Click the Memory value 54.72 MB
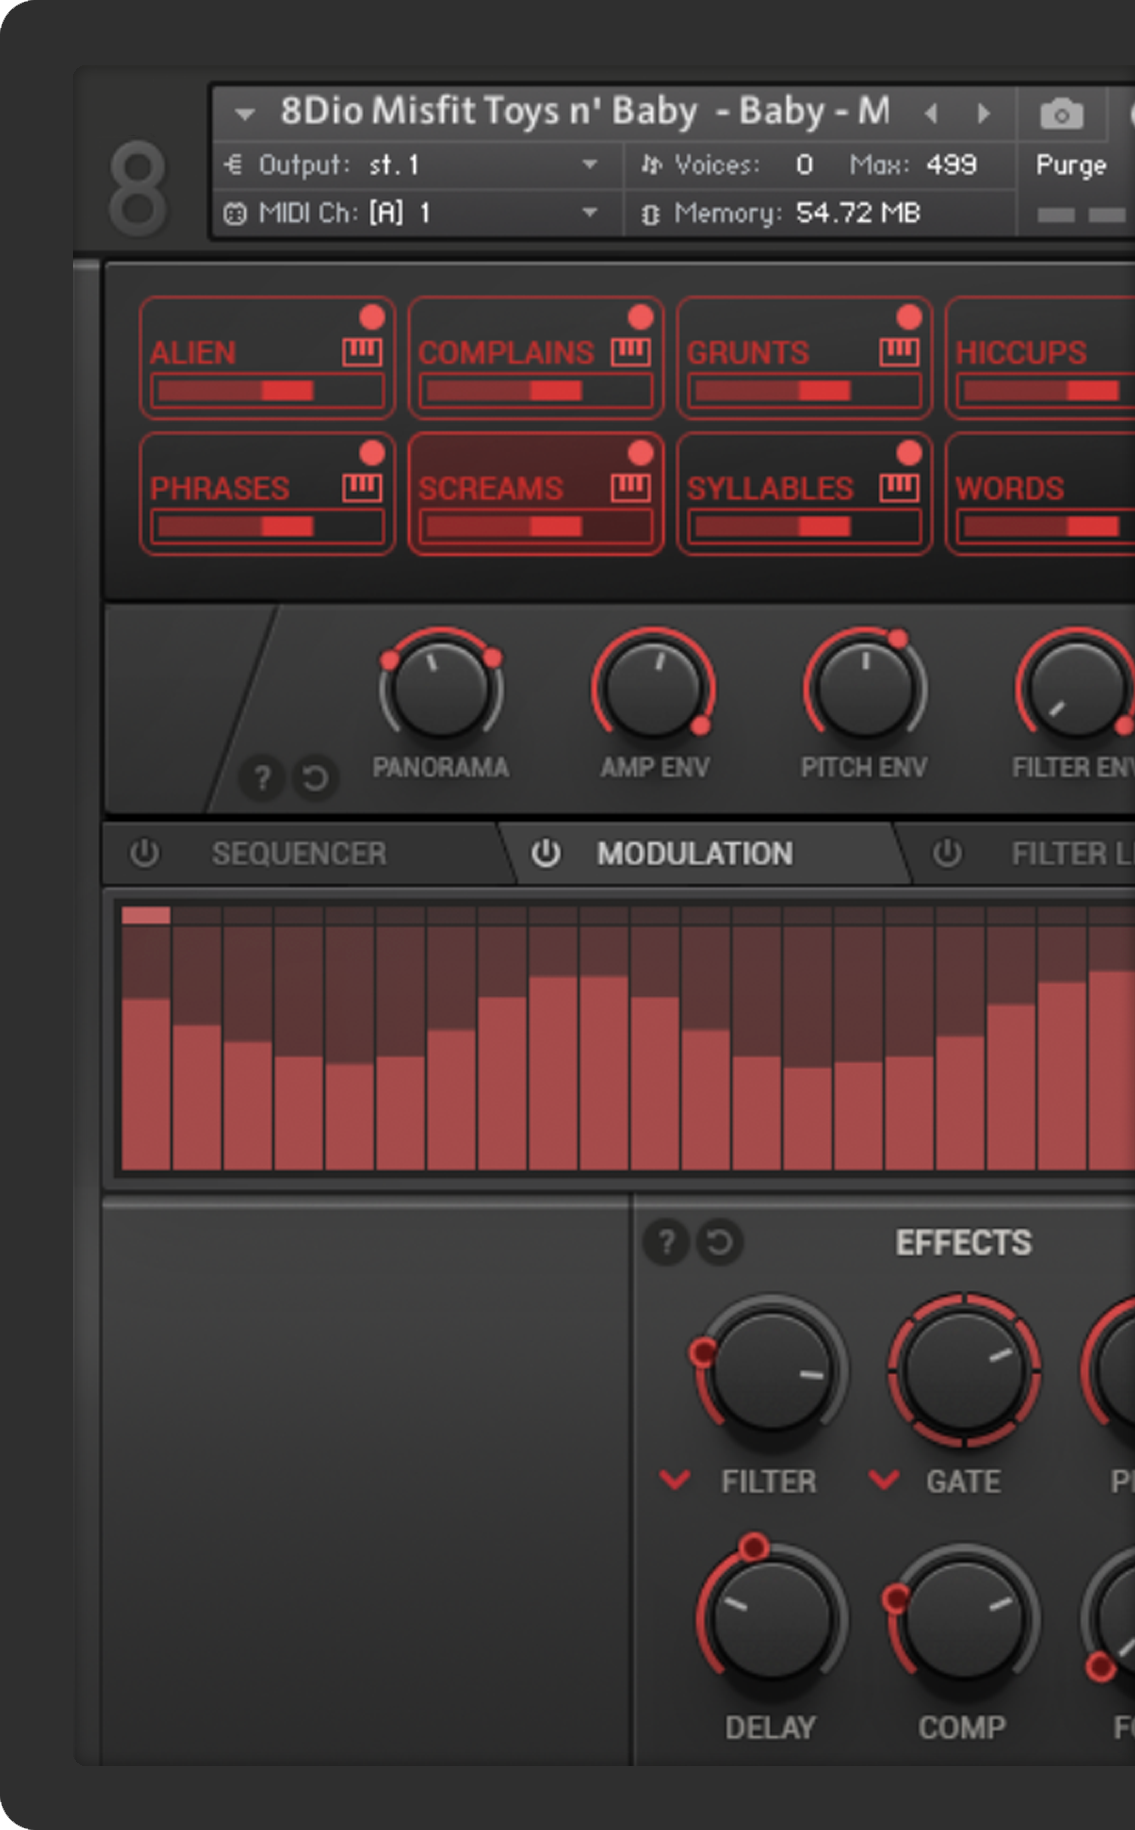 click(858, 213)
